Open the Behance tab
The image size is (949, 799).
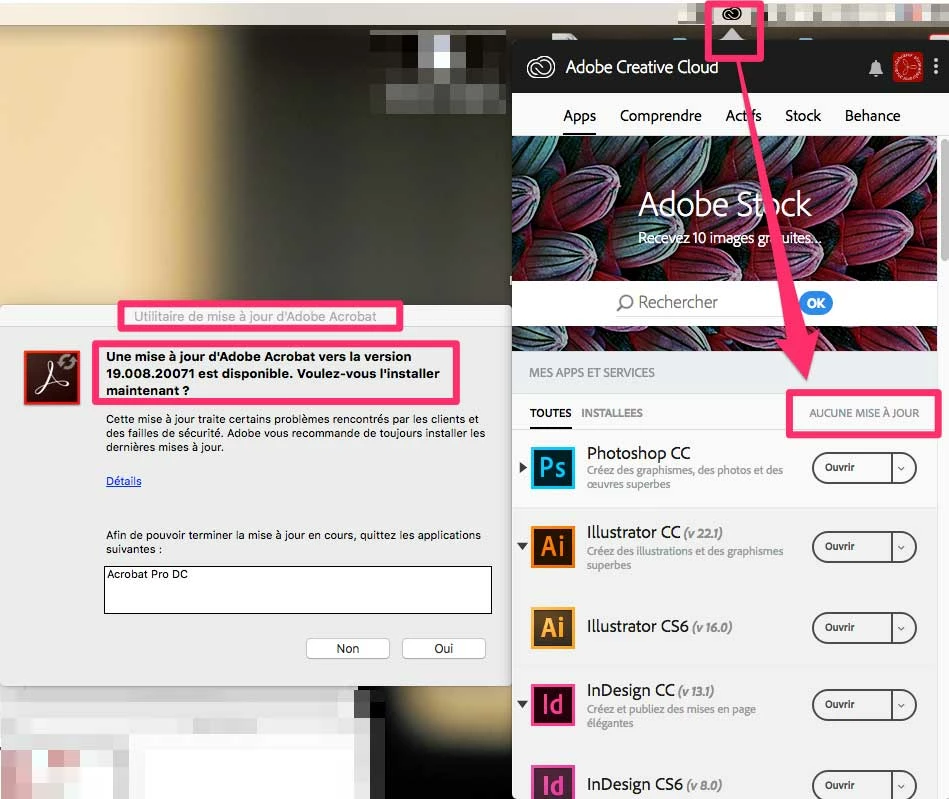(872, 116)
